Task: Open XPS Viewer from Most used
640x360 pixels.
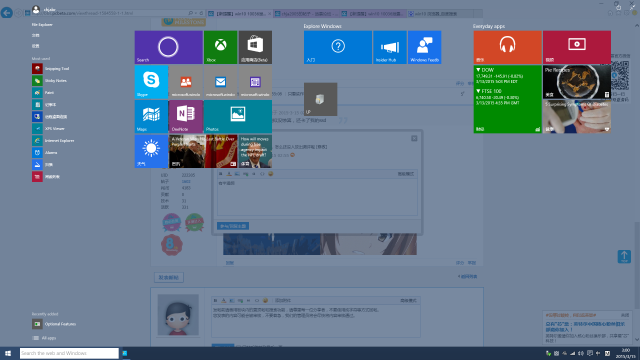Action: (x=49, y=129)
